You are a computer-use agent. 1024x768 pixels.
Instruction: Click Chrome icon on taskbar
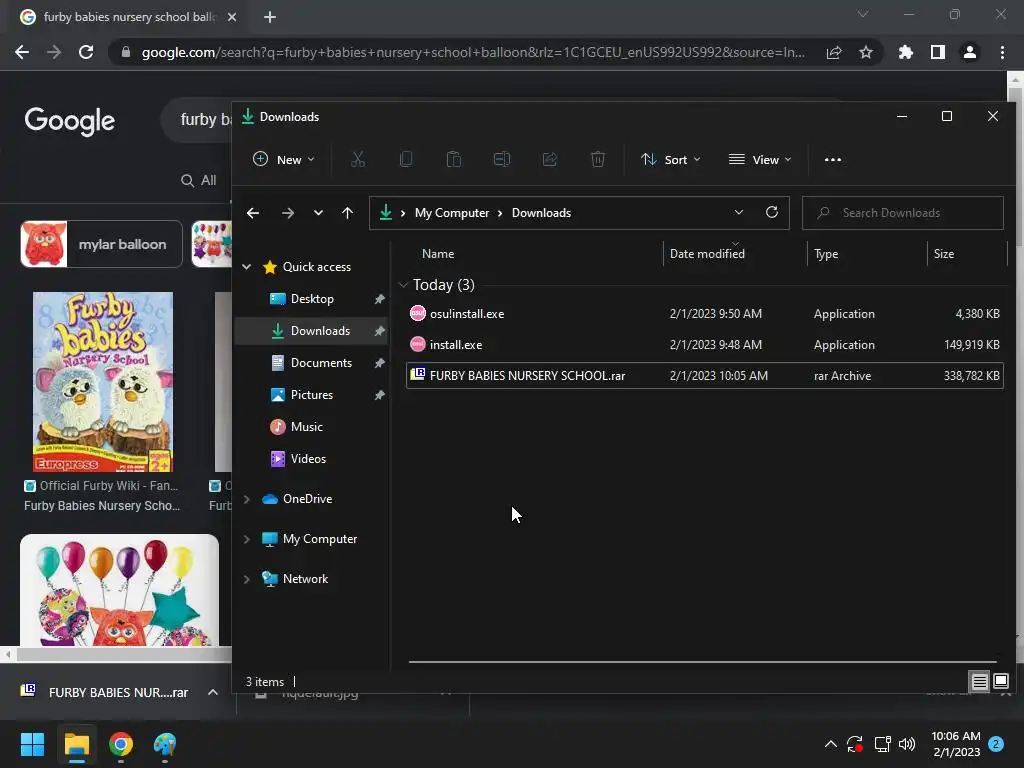[121, 744]
